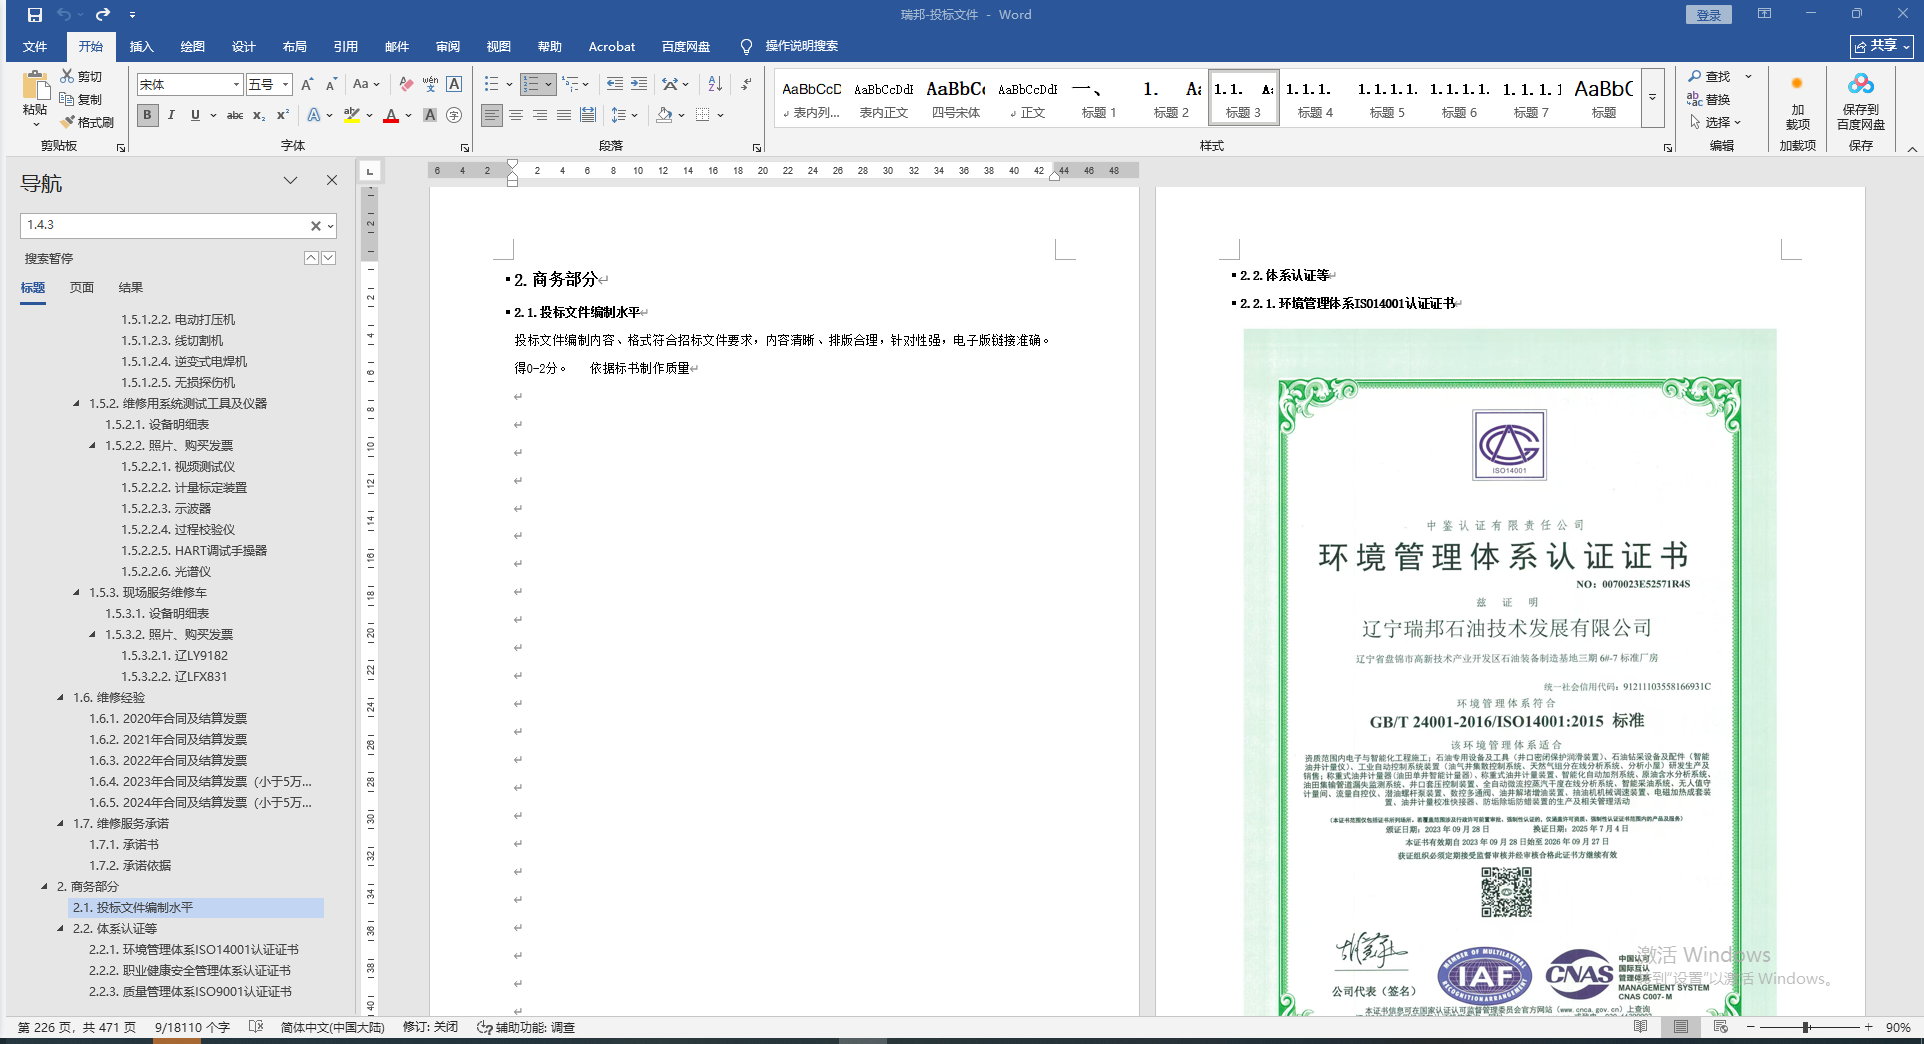
Task: Sort the selected text alphabetically
Action: pyautogui.click(x=715, y=84)
